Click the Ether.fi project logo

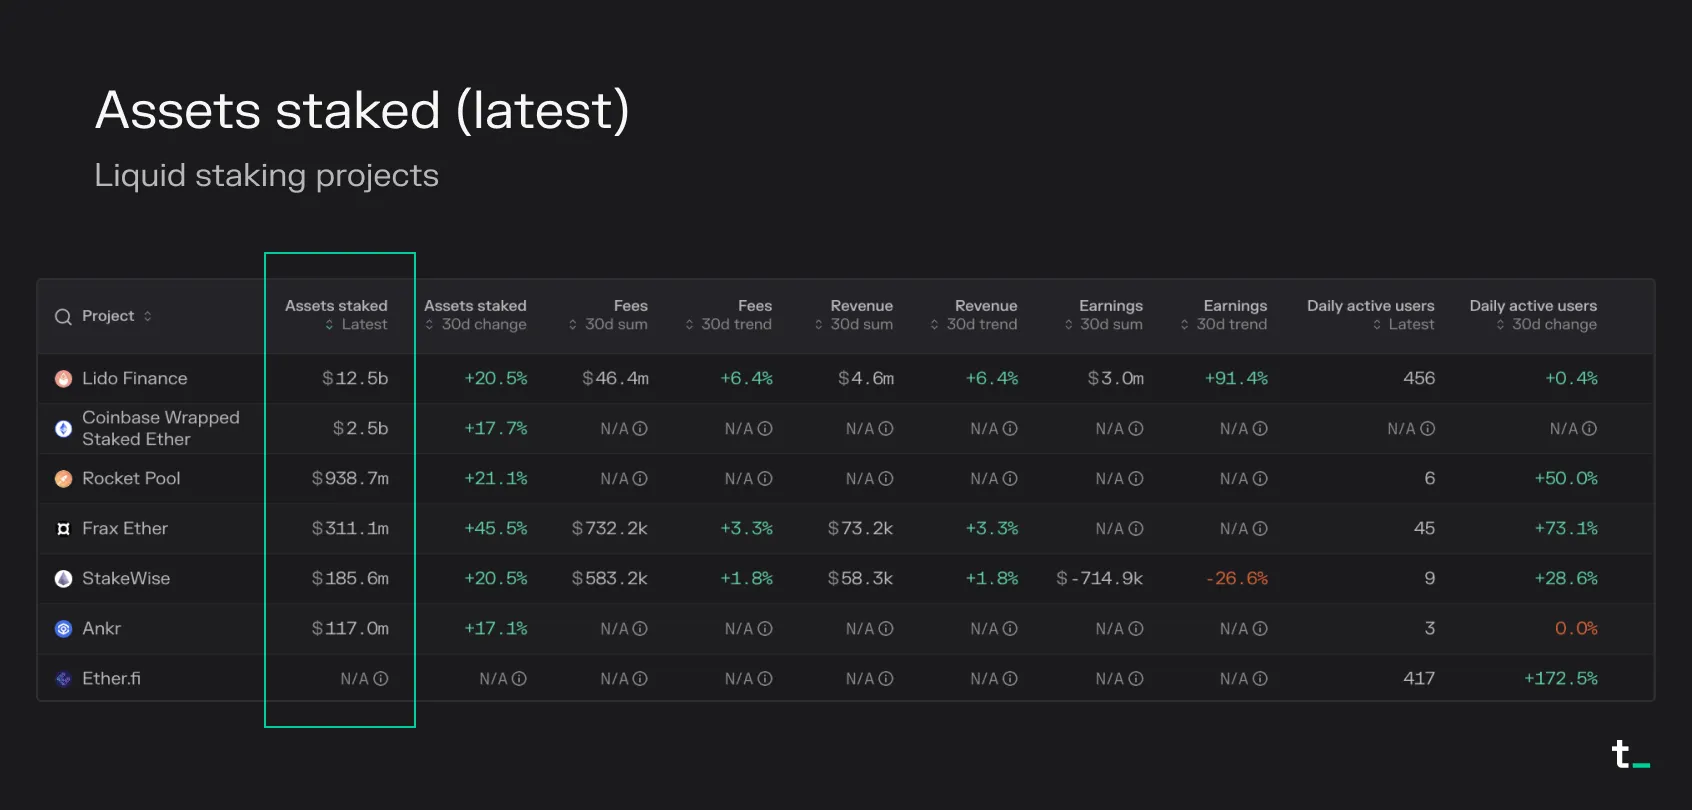tap(63, 679)
